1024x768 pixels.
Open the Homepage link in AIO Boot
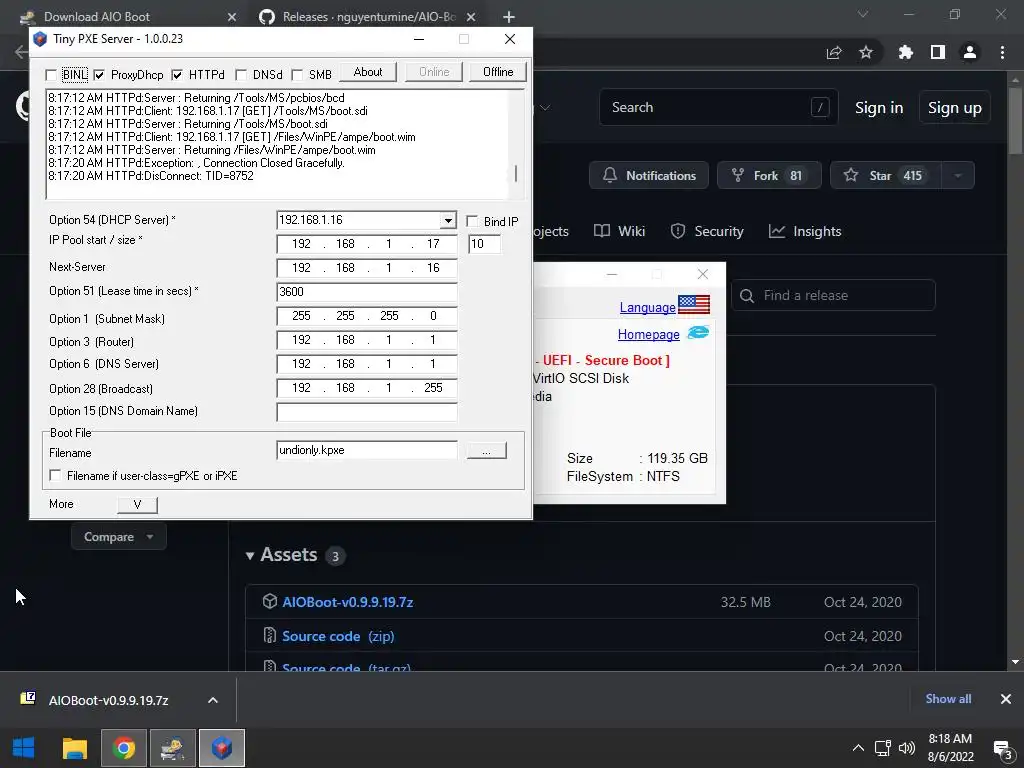(648, 334)
